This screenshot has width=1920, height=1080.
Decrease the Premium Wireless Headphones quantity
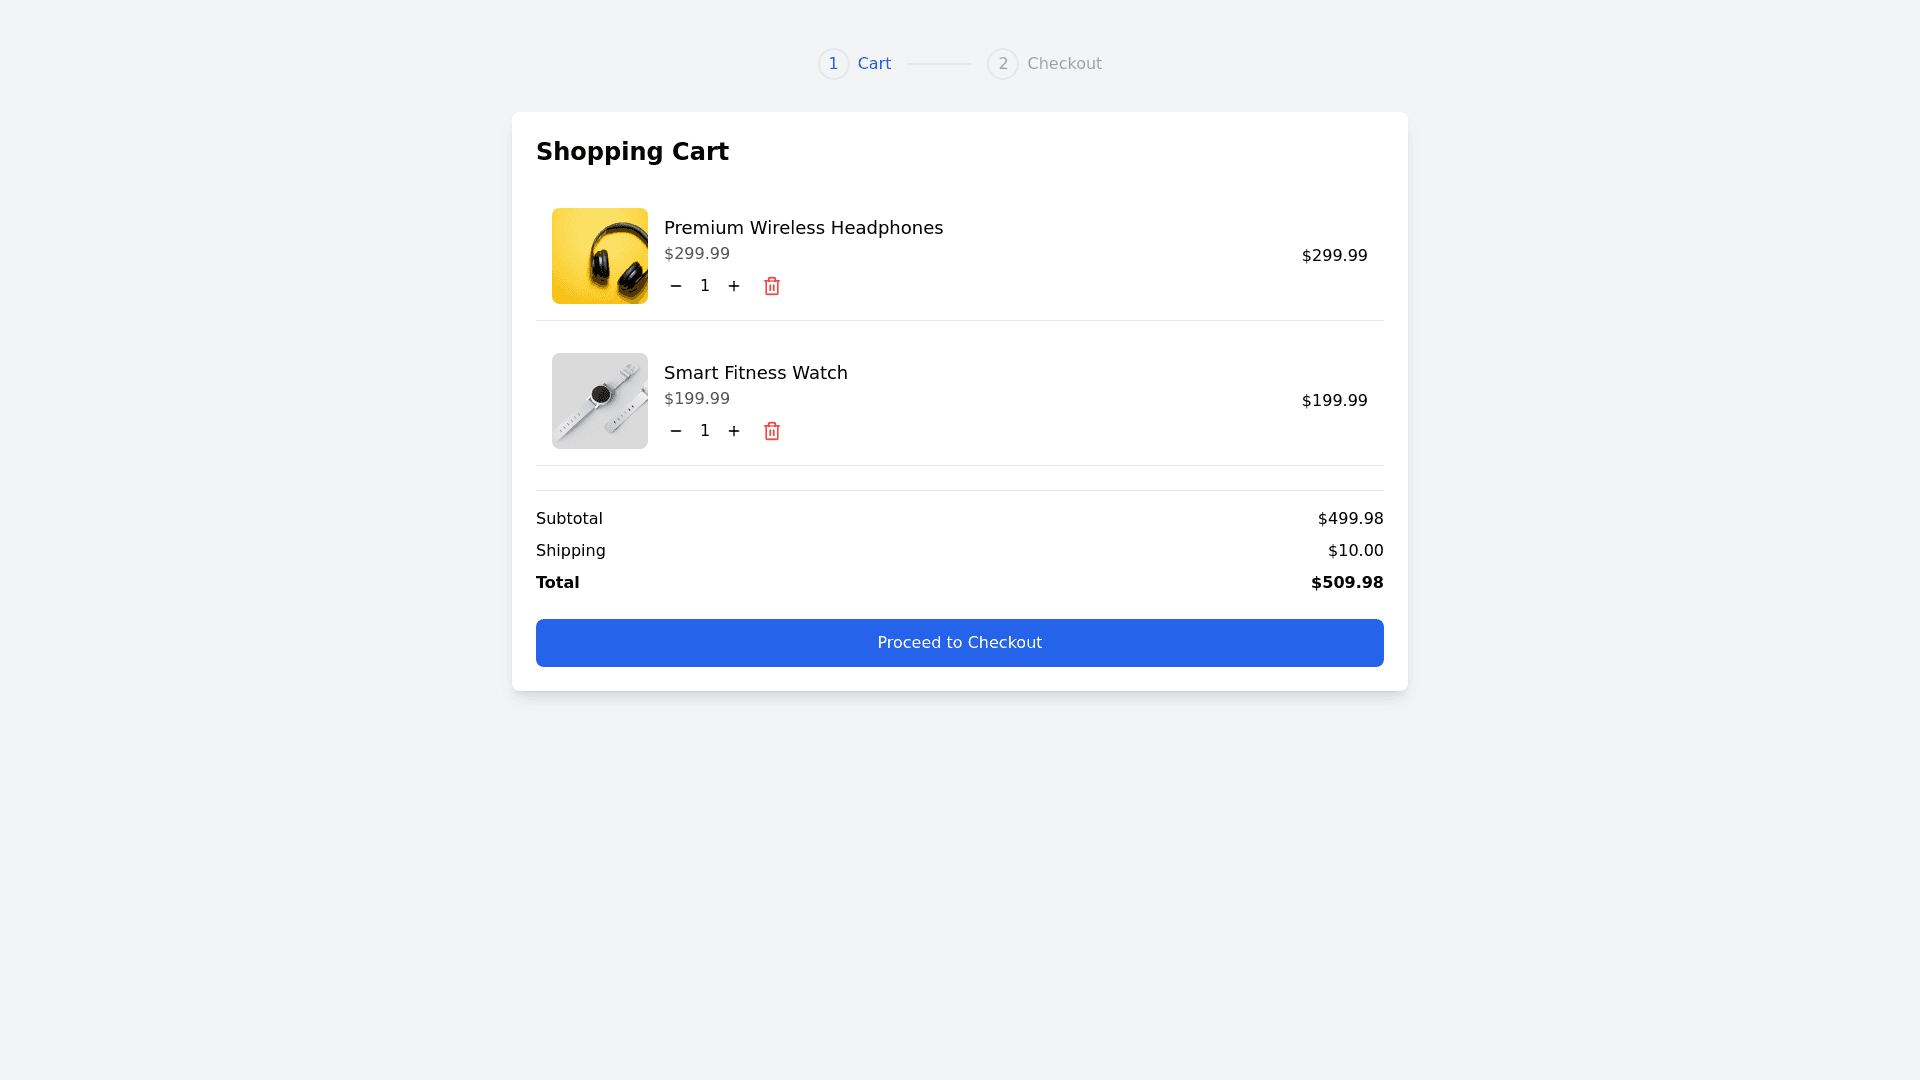click(x=676, y=286)
